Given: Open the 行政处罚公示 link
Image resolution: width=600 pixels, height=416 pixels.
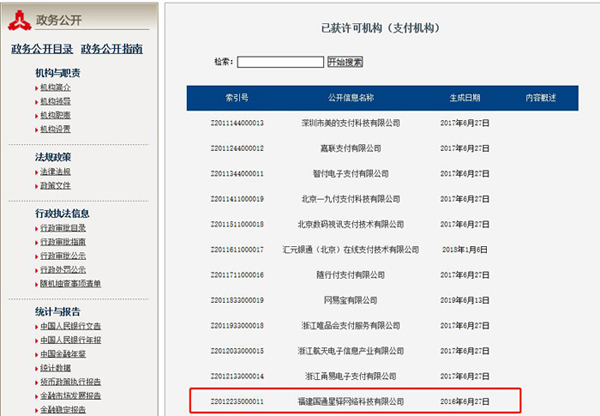Looking at the screenshot, I should 63,270.
